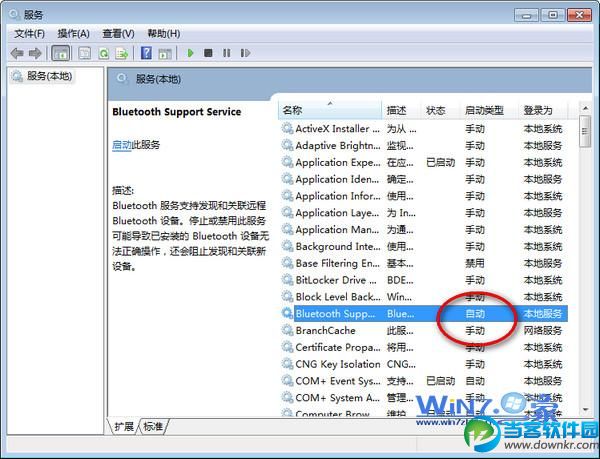Click 禁用 startup type of Base Filtering
This screenshot has height=459, width=600.
pyautogui.click(x=474, y=263)
